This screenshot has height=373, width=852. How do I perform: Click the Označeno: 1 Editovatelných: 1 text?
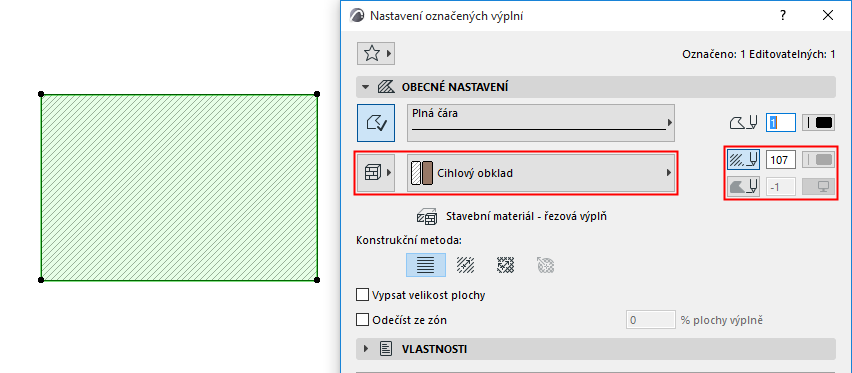(759, 54)
